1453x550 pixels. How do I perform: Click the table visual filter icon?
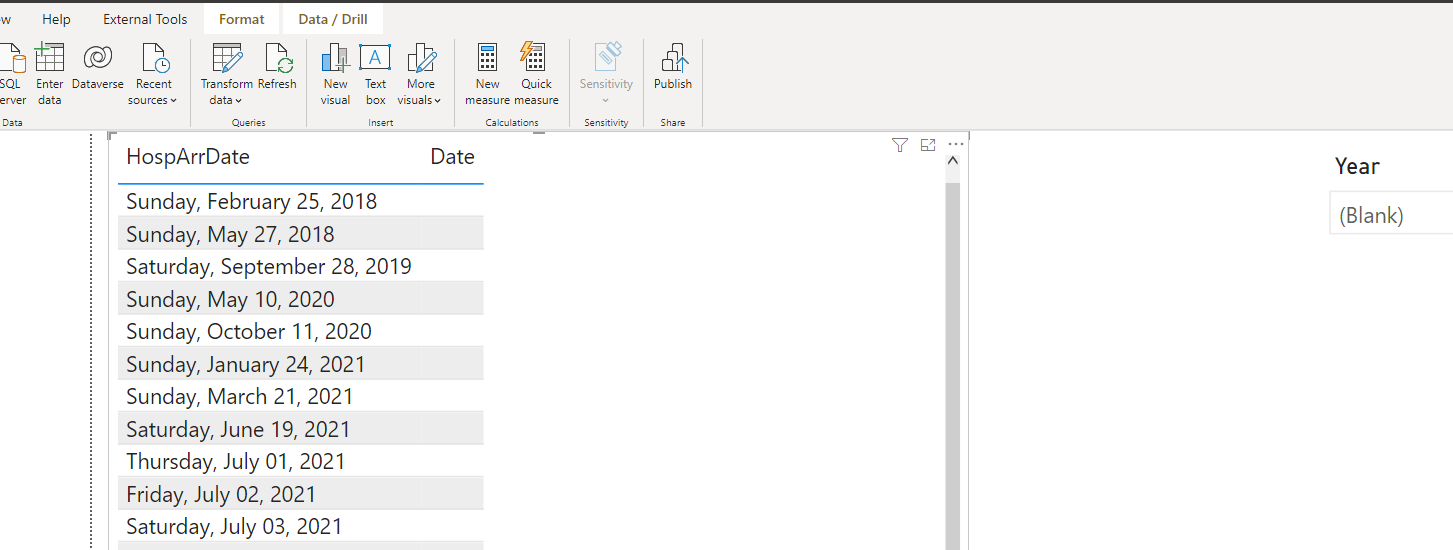[899, 145]
